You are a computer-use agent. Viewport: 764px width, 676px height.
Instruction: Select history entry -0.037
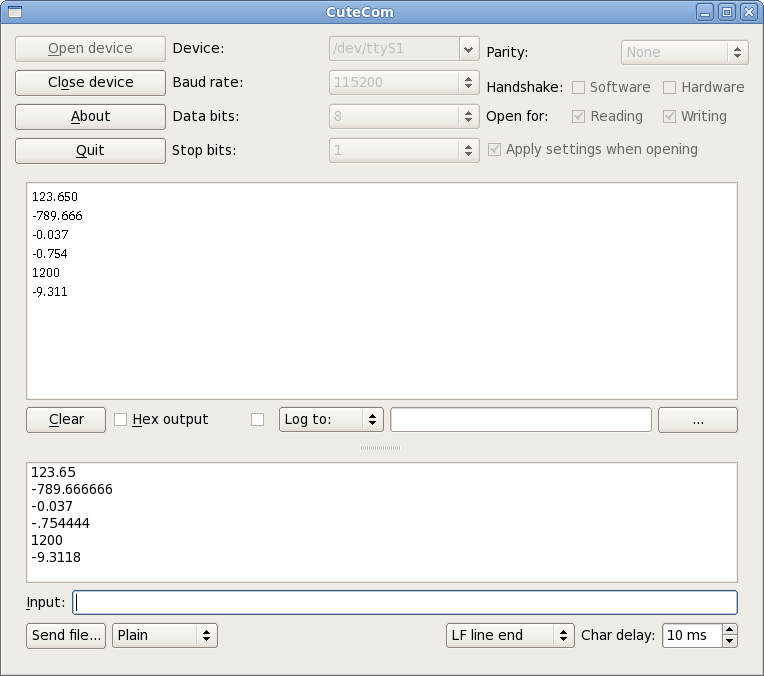[52, 506]
